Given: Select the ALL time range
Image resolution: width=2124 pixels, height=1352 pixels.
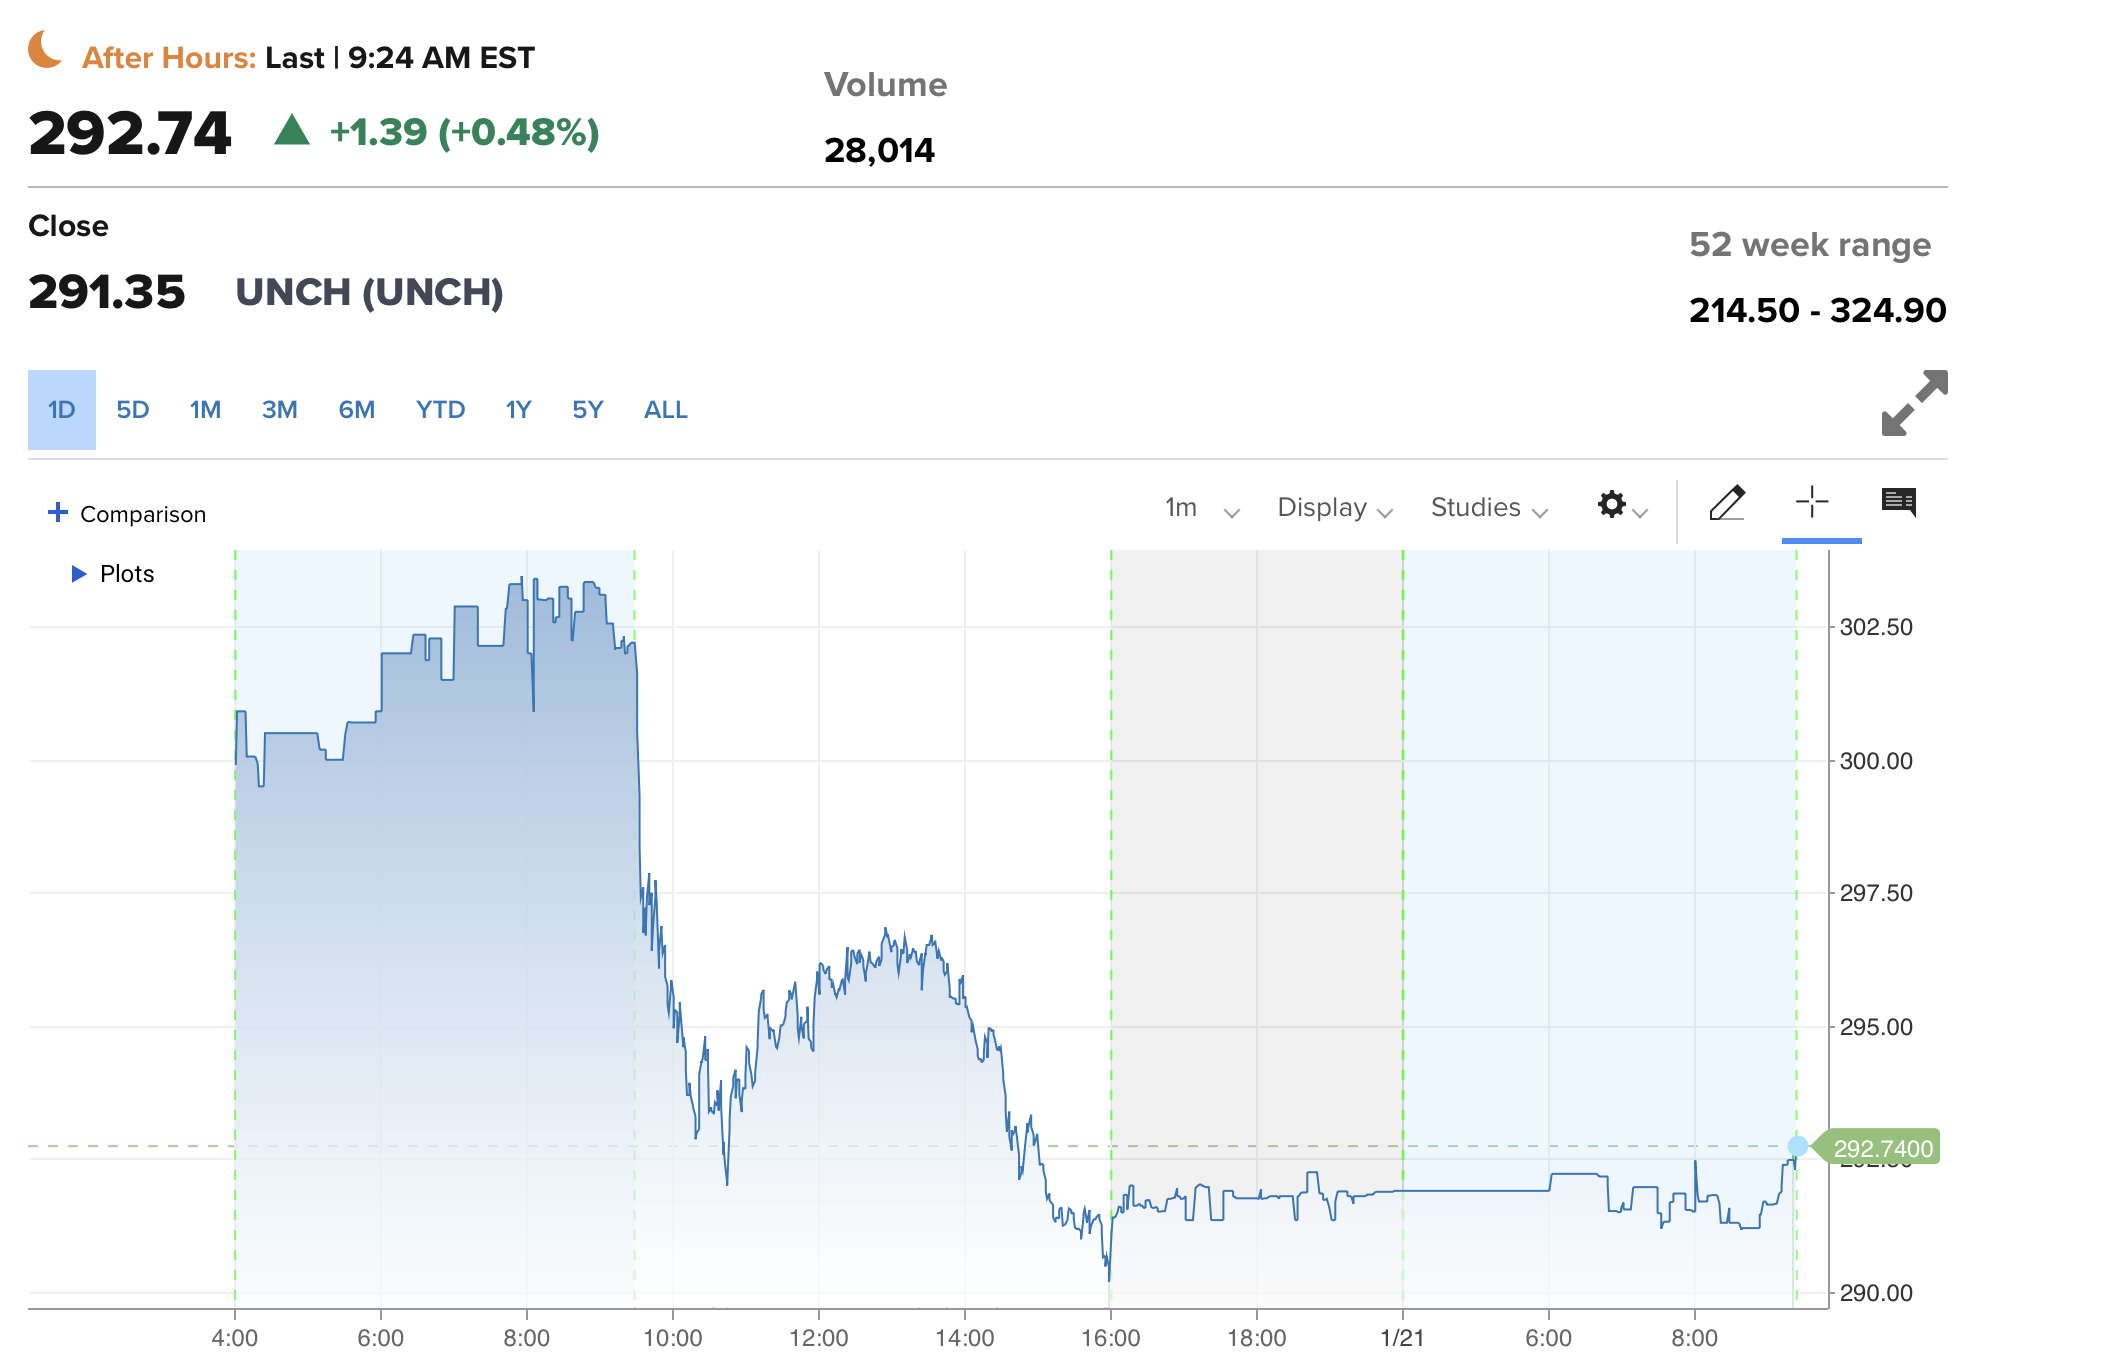Looking at the screenshot, I should pos(665,410).
